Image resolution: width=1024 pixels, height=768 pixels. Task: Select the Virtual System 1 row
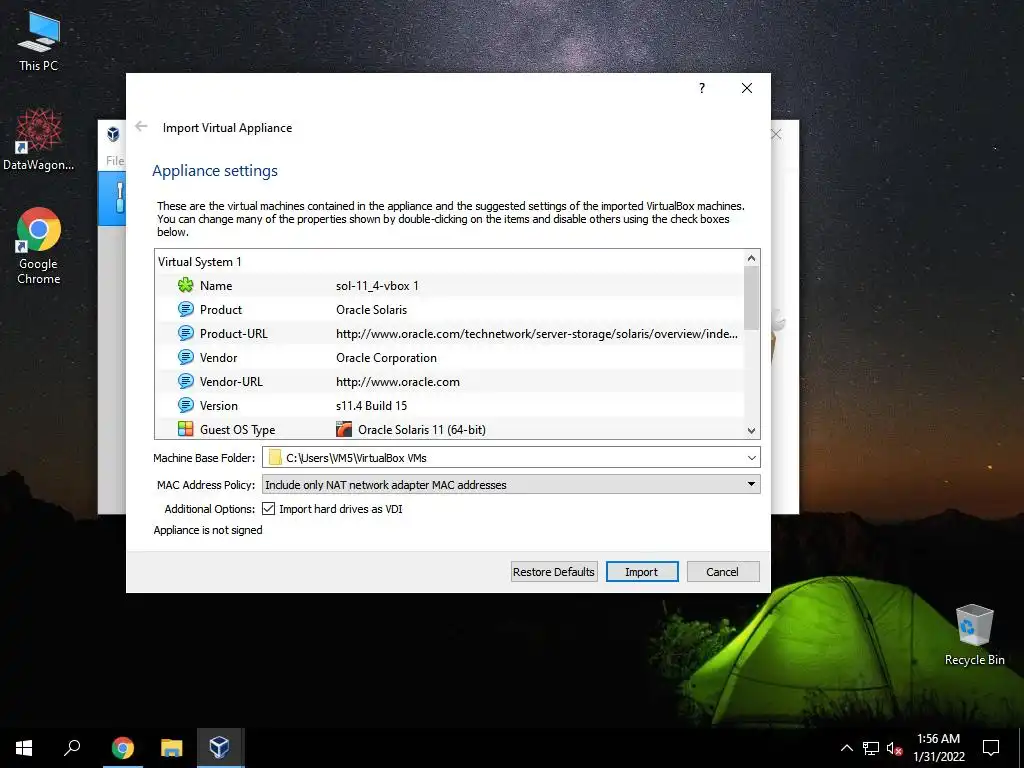[449, 262]
